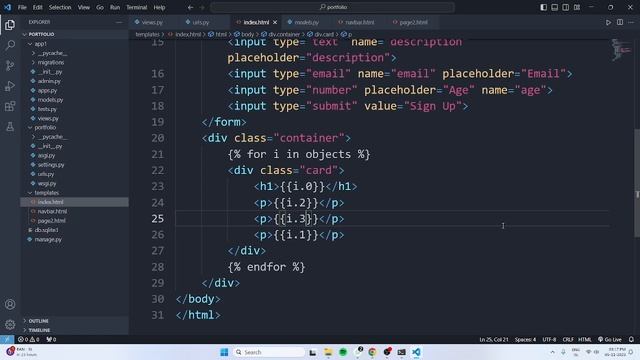Viewport: 640px width, 360px height.
Task: Switch to the navbar.html tab
Action: coord(359,22)
